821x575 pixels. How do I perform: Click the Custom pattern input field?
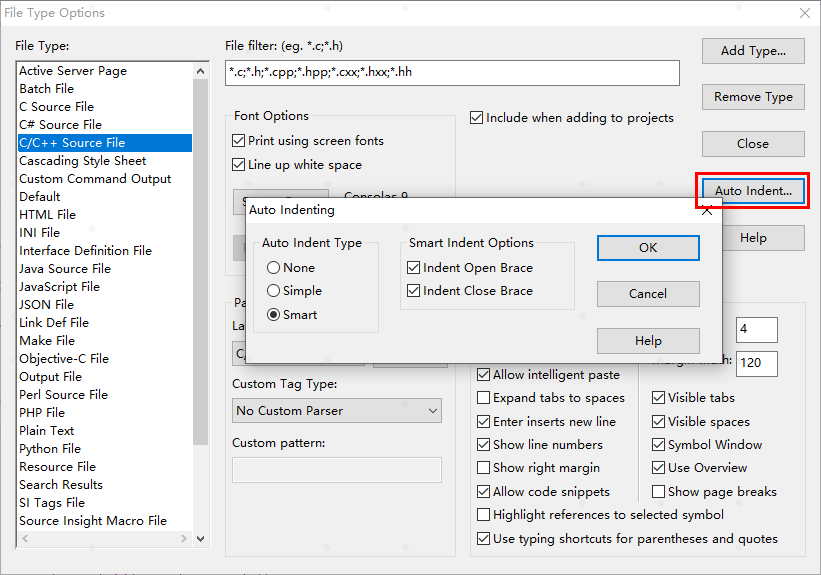pos(337,470)
